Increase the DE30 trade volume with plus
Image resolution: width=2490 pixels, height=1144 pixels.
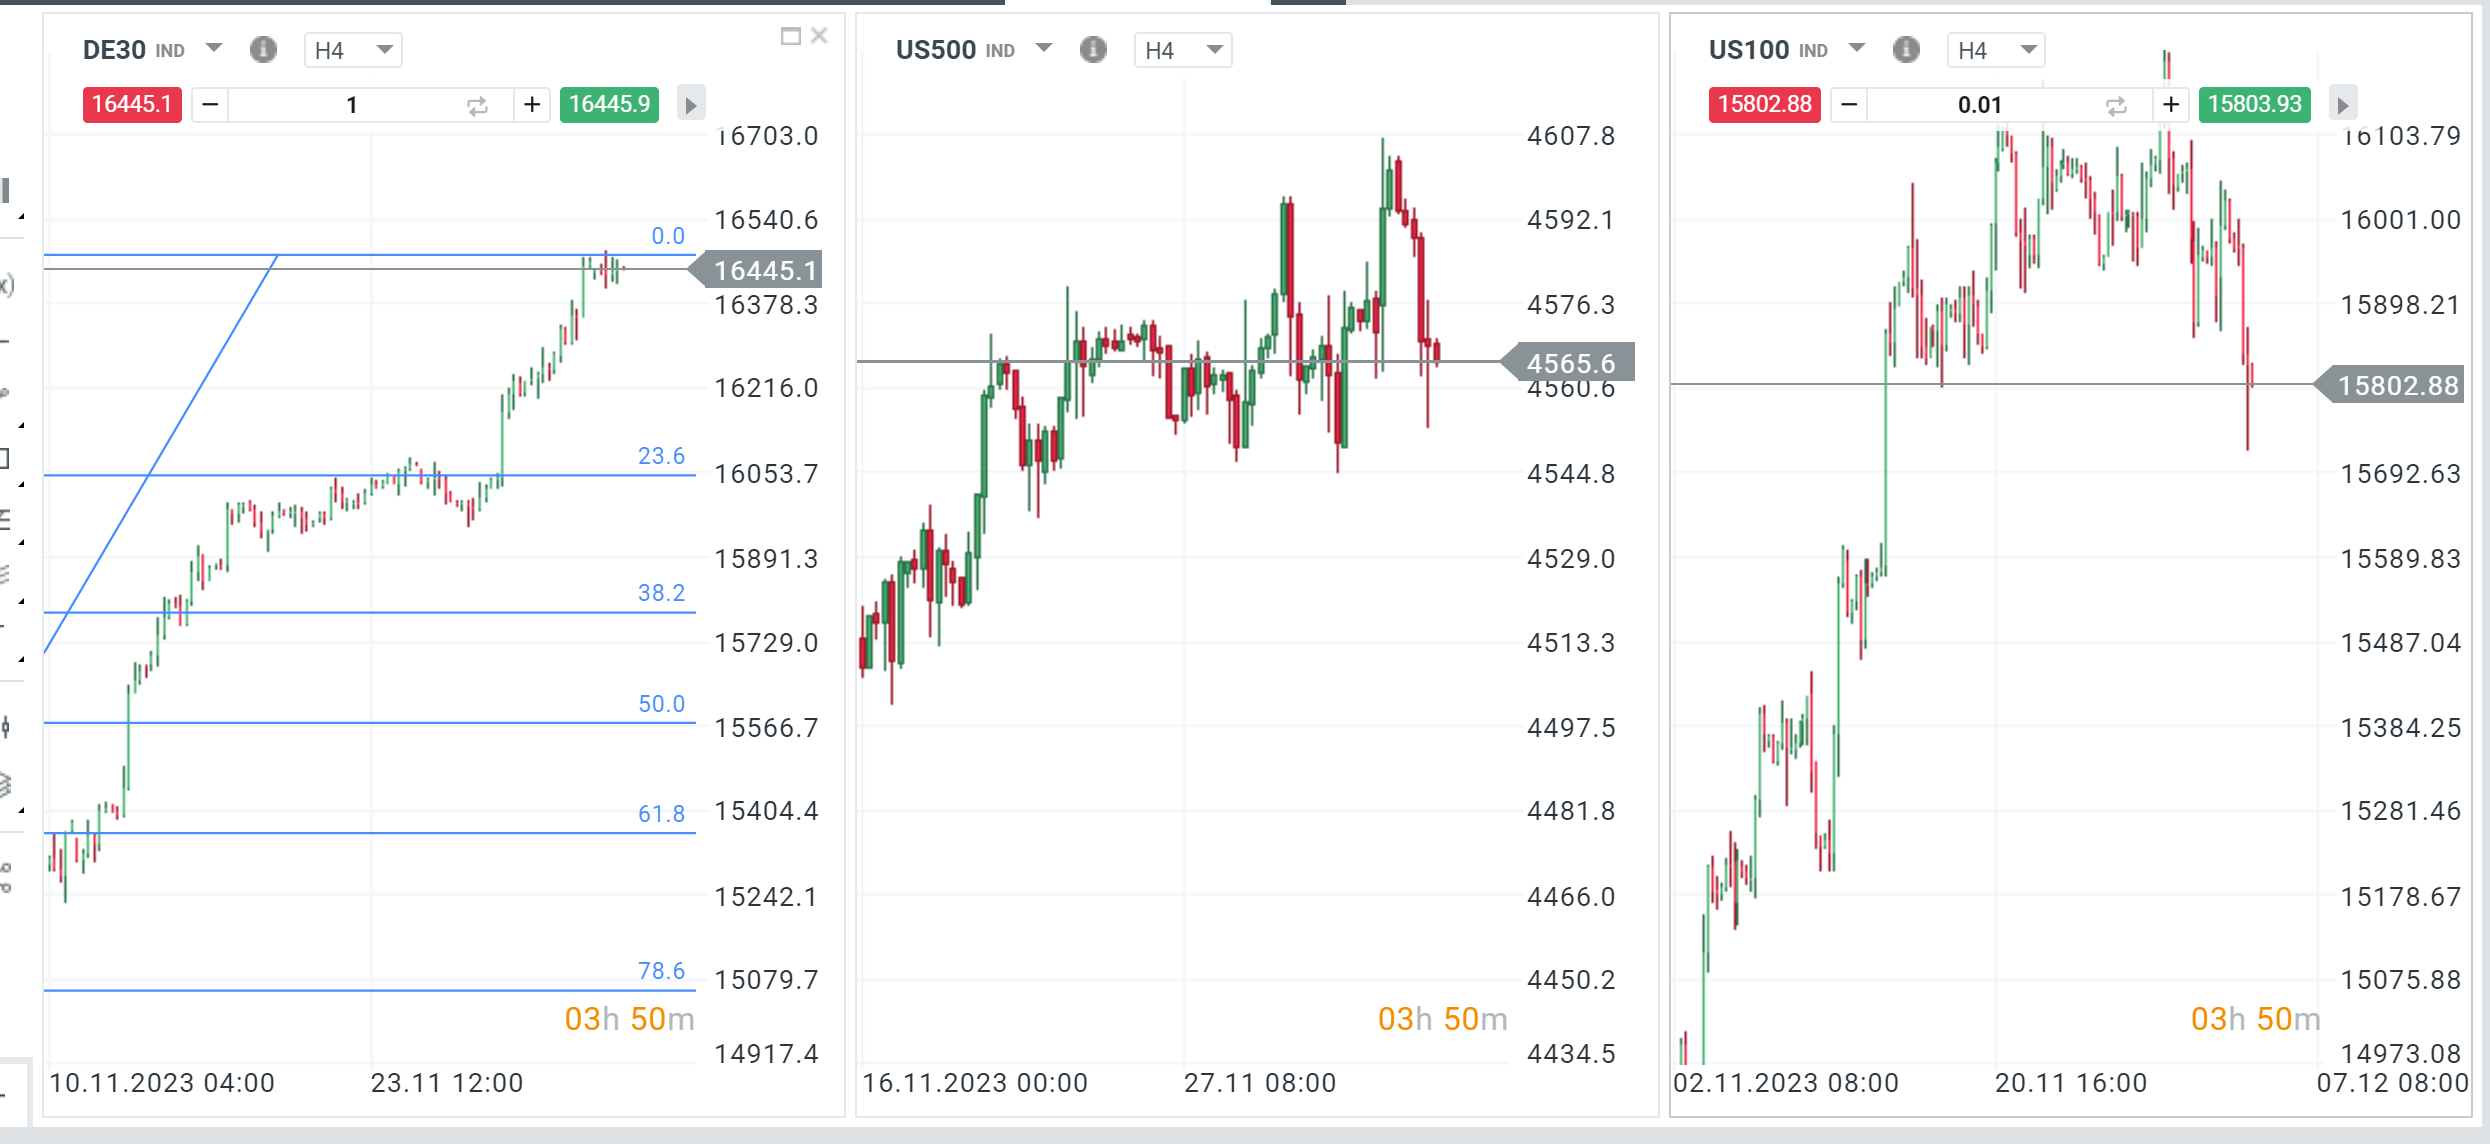532,104
